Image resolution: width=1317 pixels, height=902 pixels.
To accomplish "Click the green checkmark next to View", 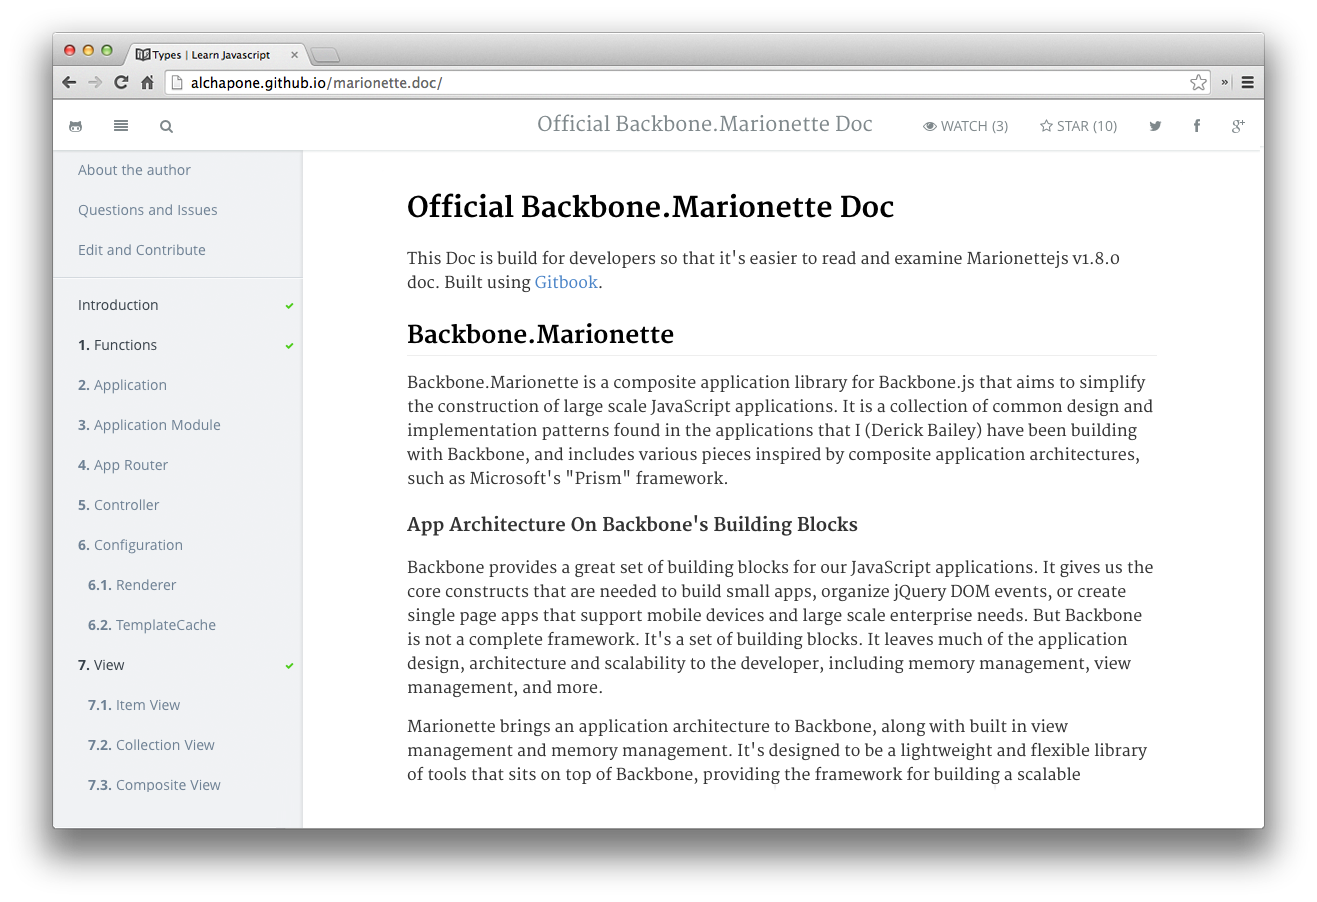I will click(x=289, y=666).
